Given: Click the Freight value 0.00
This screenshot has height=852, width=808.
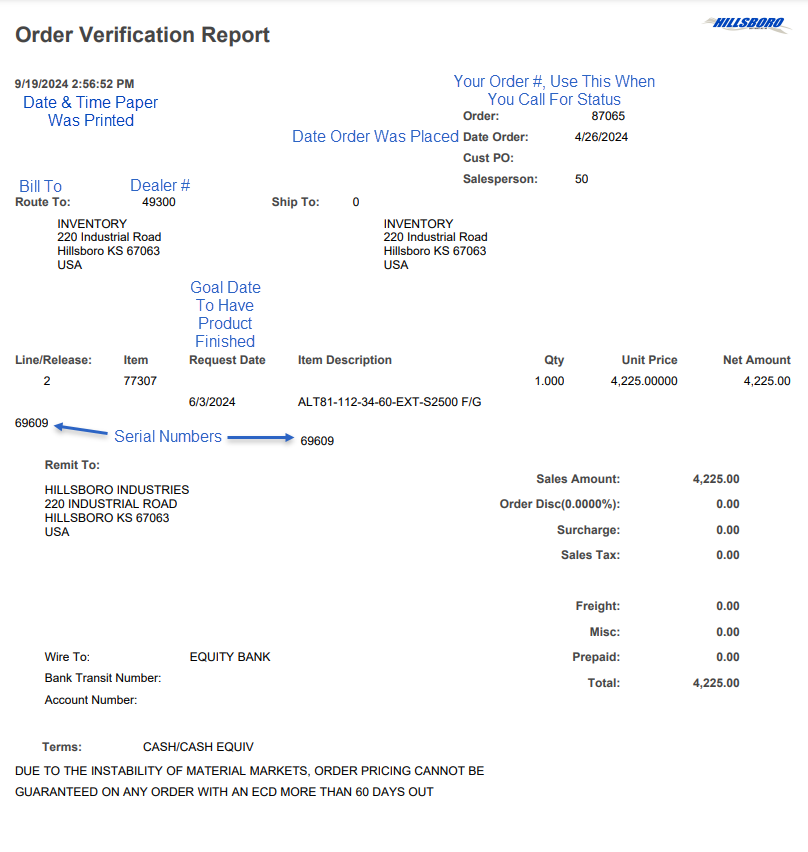Looking at the screenshot, I should [728, 606].
